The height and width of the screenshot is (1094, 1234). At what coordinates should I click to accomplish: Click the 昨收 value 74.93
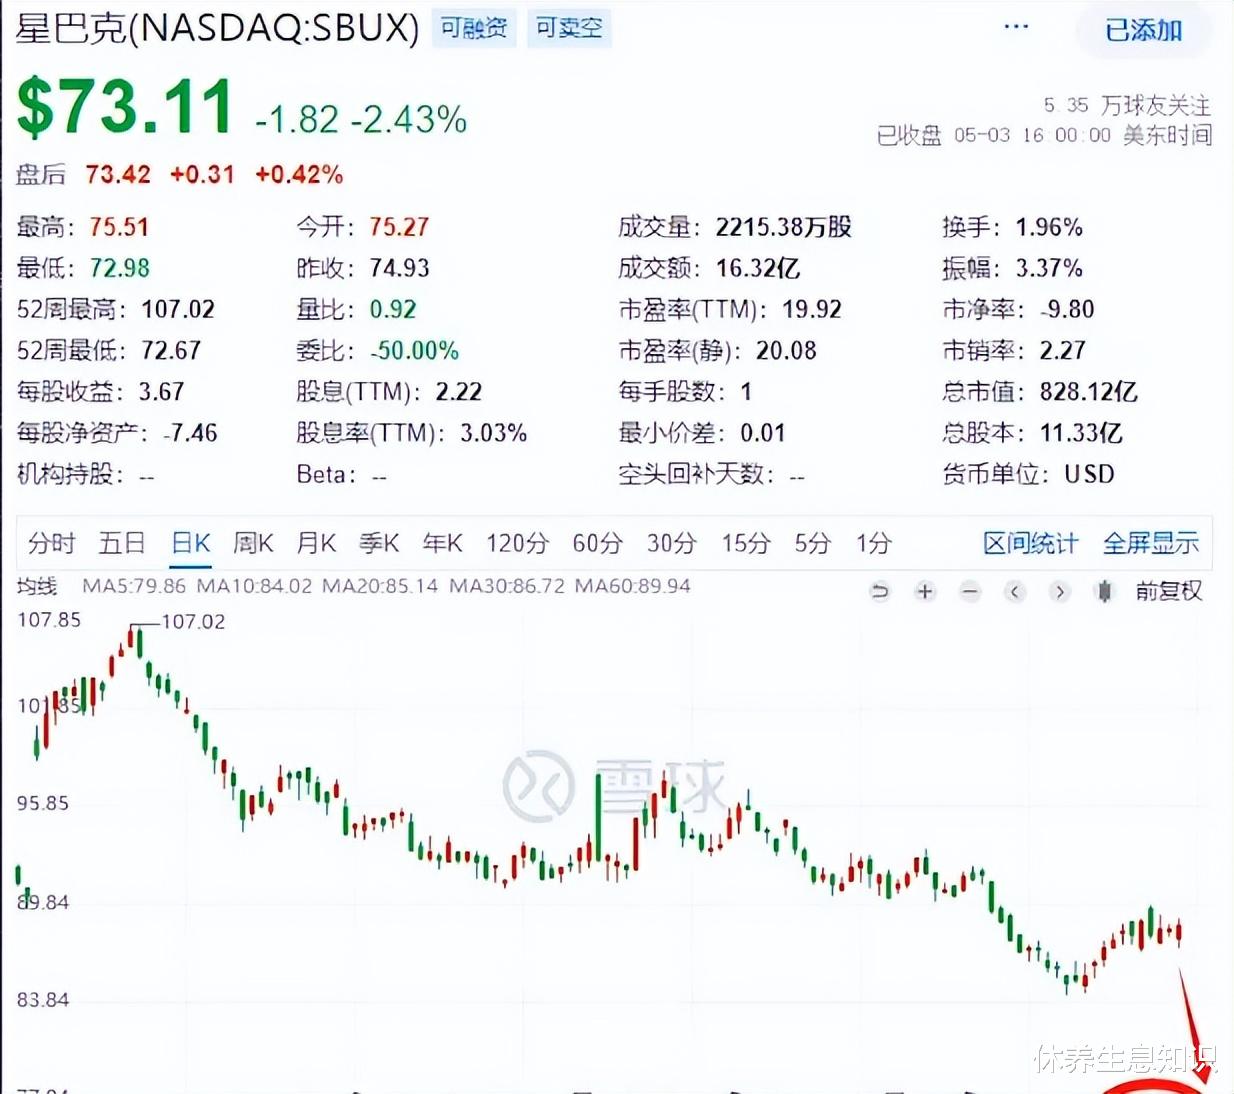click(399, 268)
